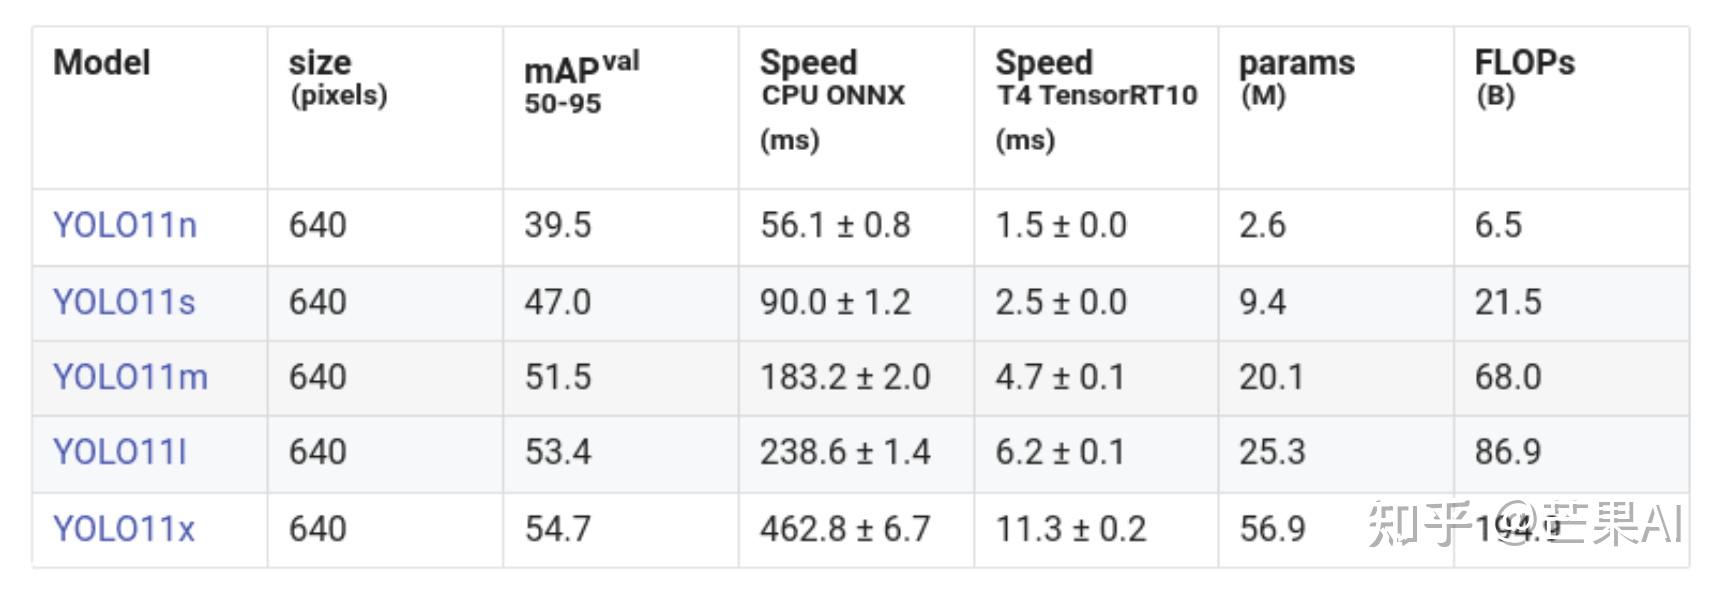Click the Model column header
Image resolution: width=1728 pixels, height=592 pixels.
pyautogui.click(x=102, y=62)
